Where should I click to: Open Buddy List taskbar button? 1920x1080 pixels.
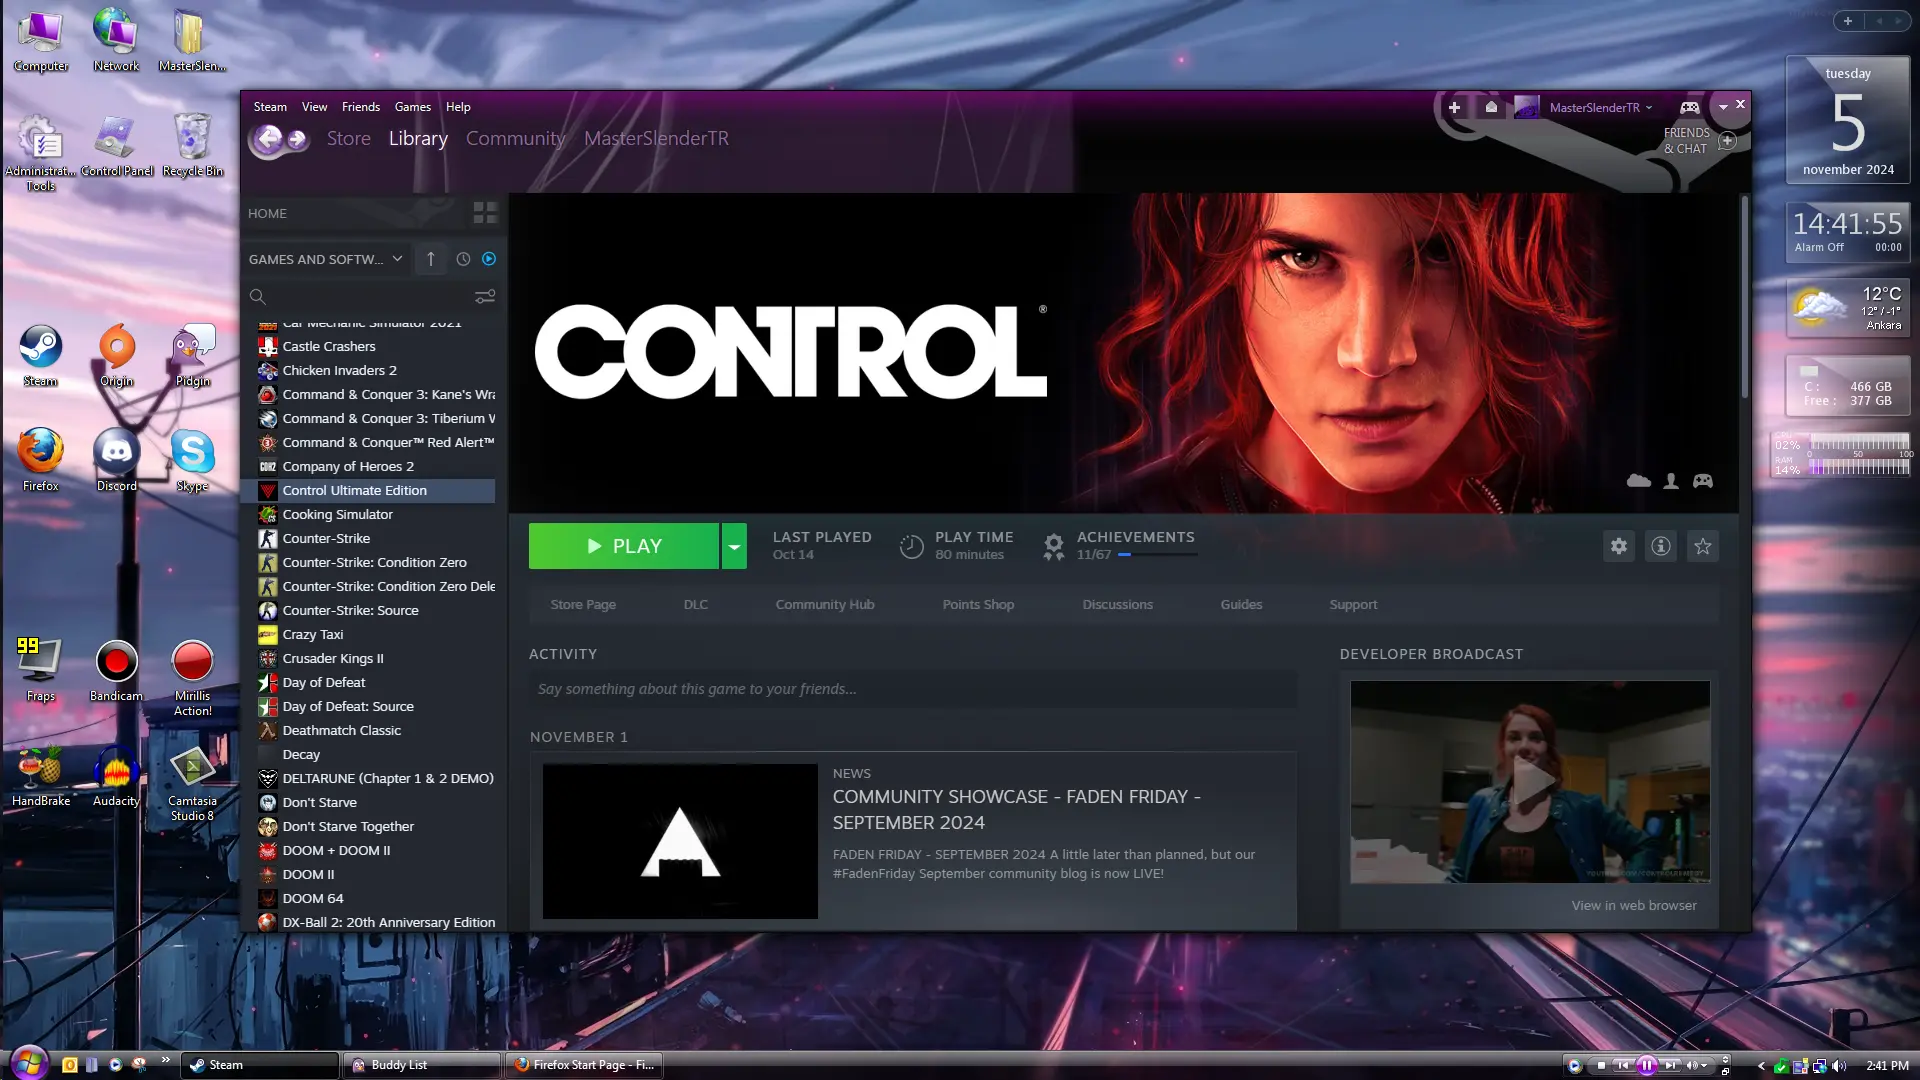click(421, 1065)
